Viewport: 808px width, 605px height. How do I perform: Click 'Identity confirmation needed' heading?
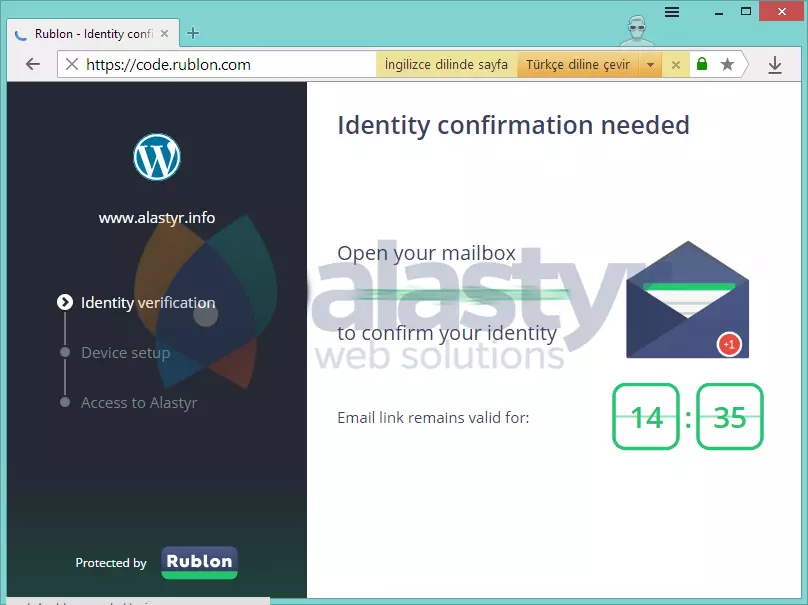[x=513, y=125]
